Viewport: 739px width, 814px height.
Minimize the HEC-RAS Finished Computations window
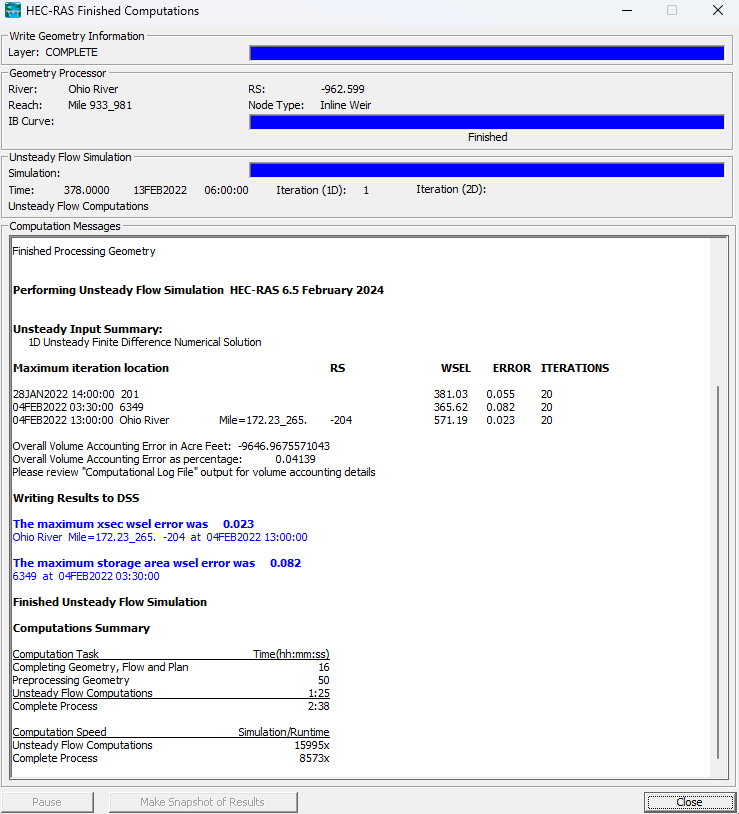click(x=627, y=10)
